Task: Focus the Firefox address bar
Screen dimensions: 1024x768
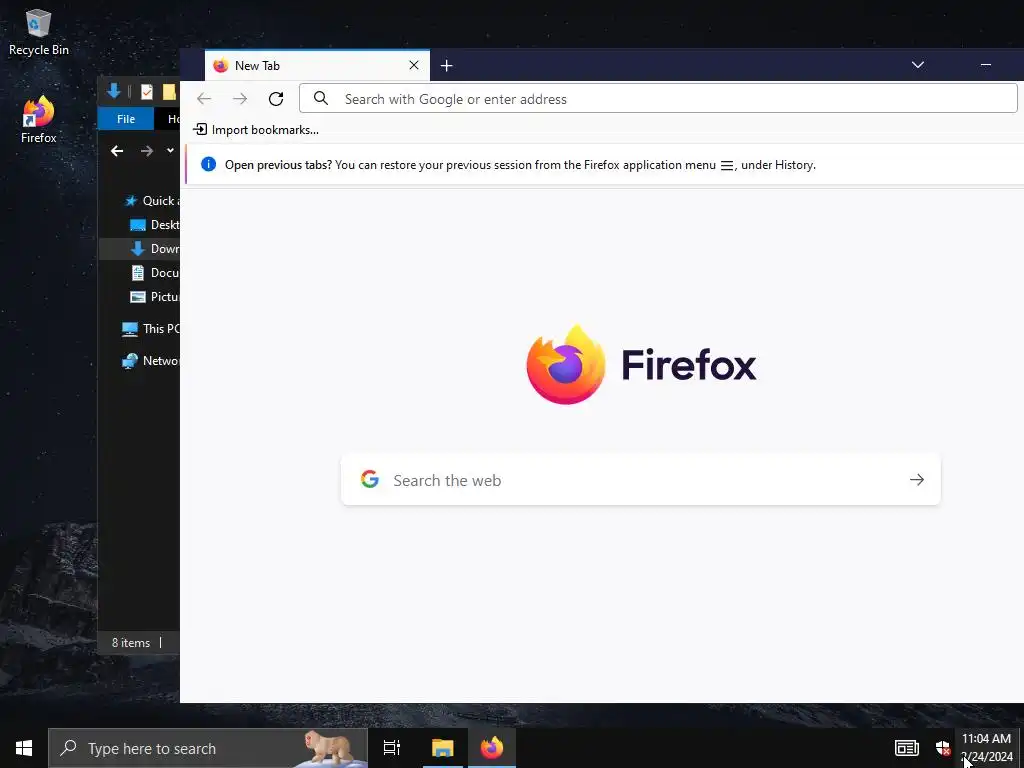Action: (658, 99)
